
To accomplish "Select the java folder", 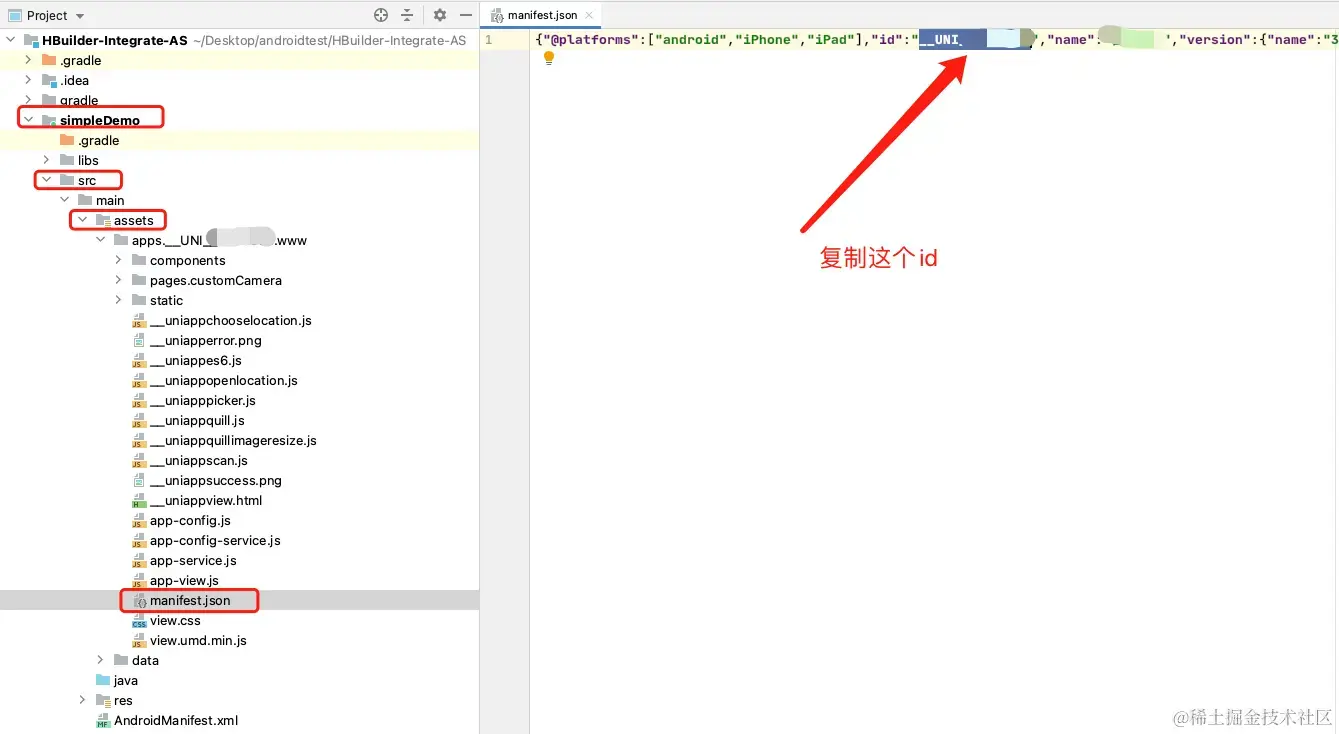I will pyautogui.click(x=125, y=680).
